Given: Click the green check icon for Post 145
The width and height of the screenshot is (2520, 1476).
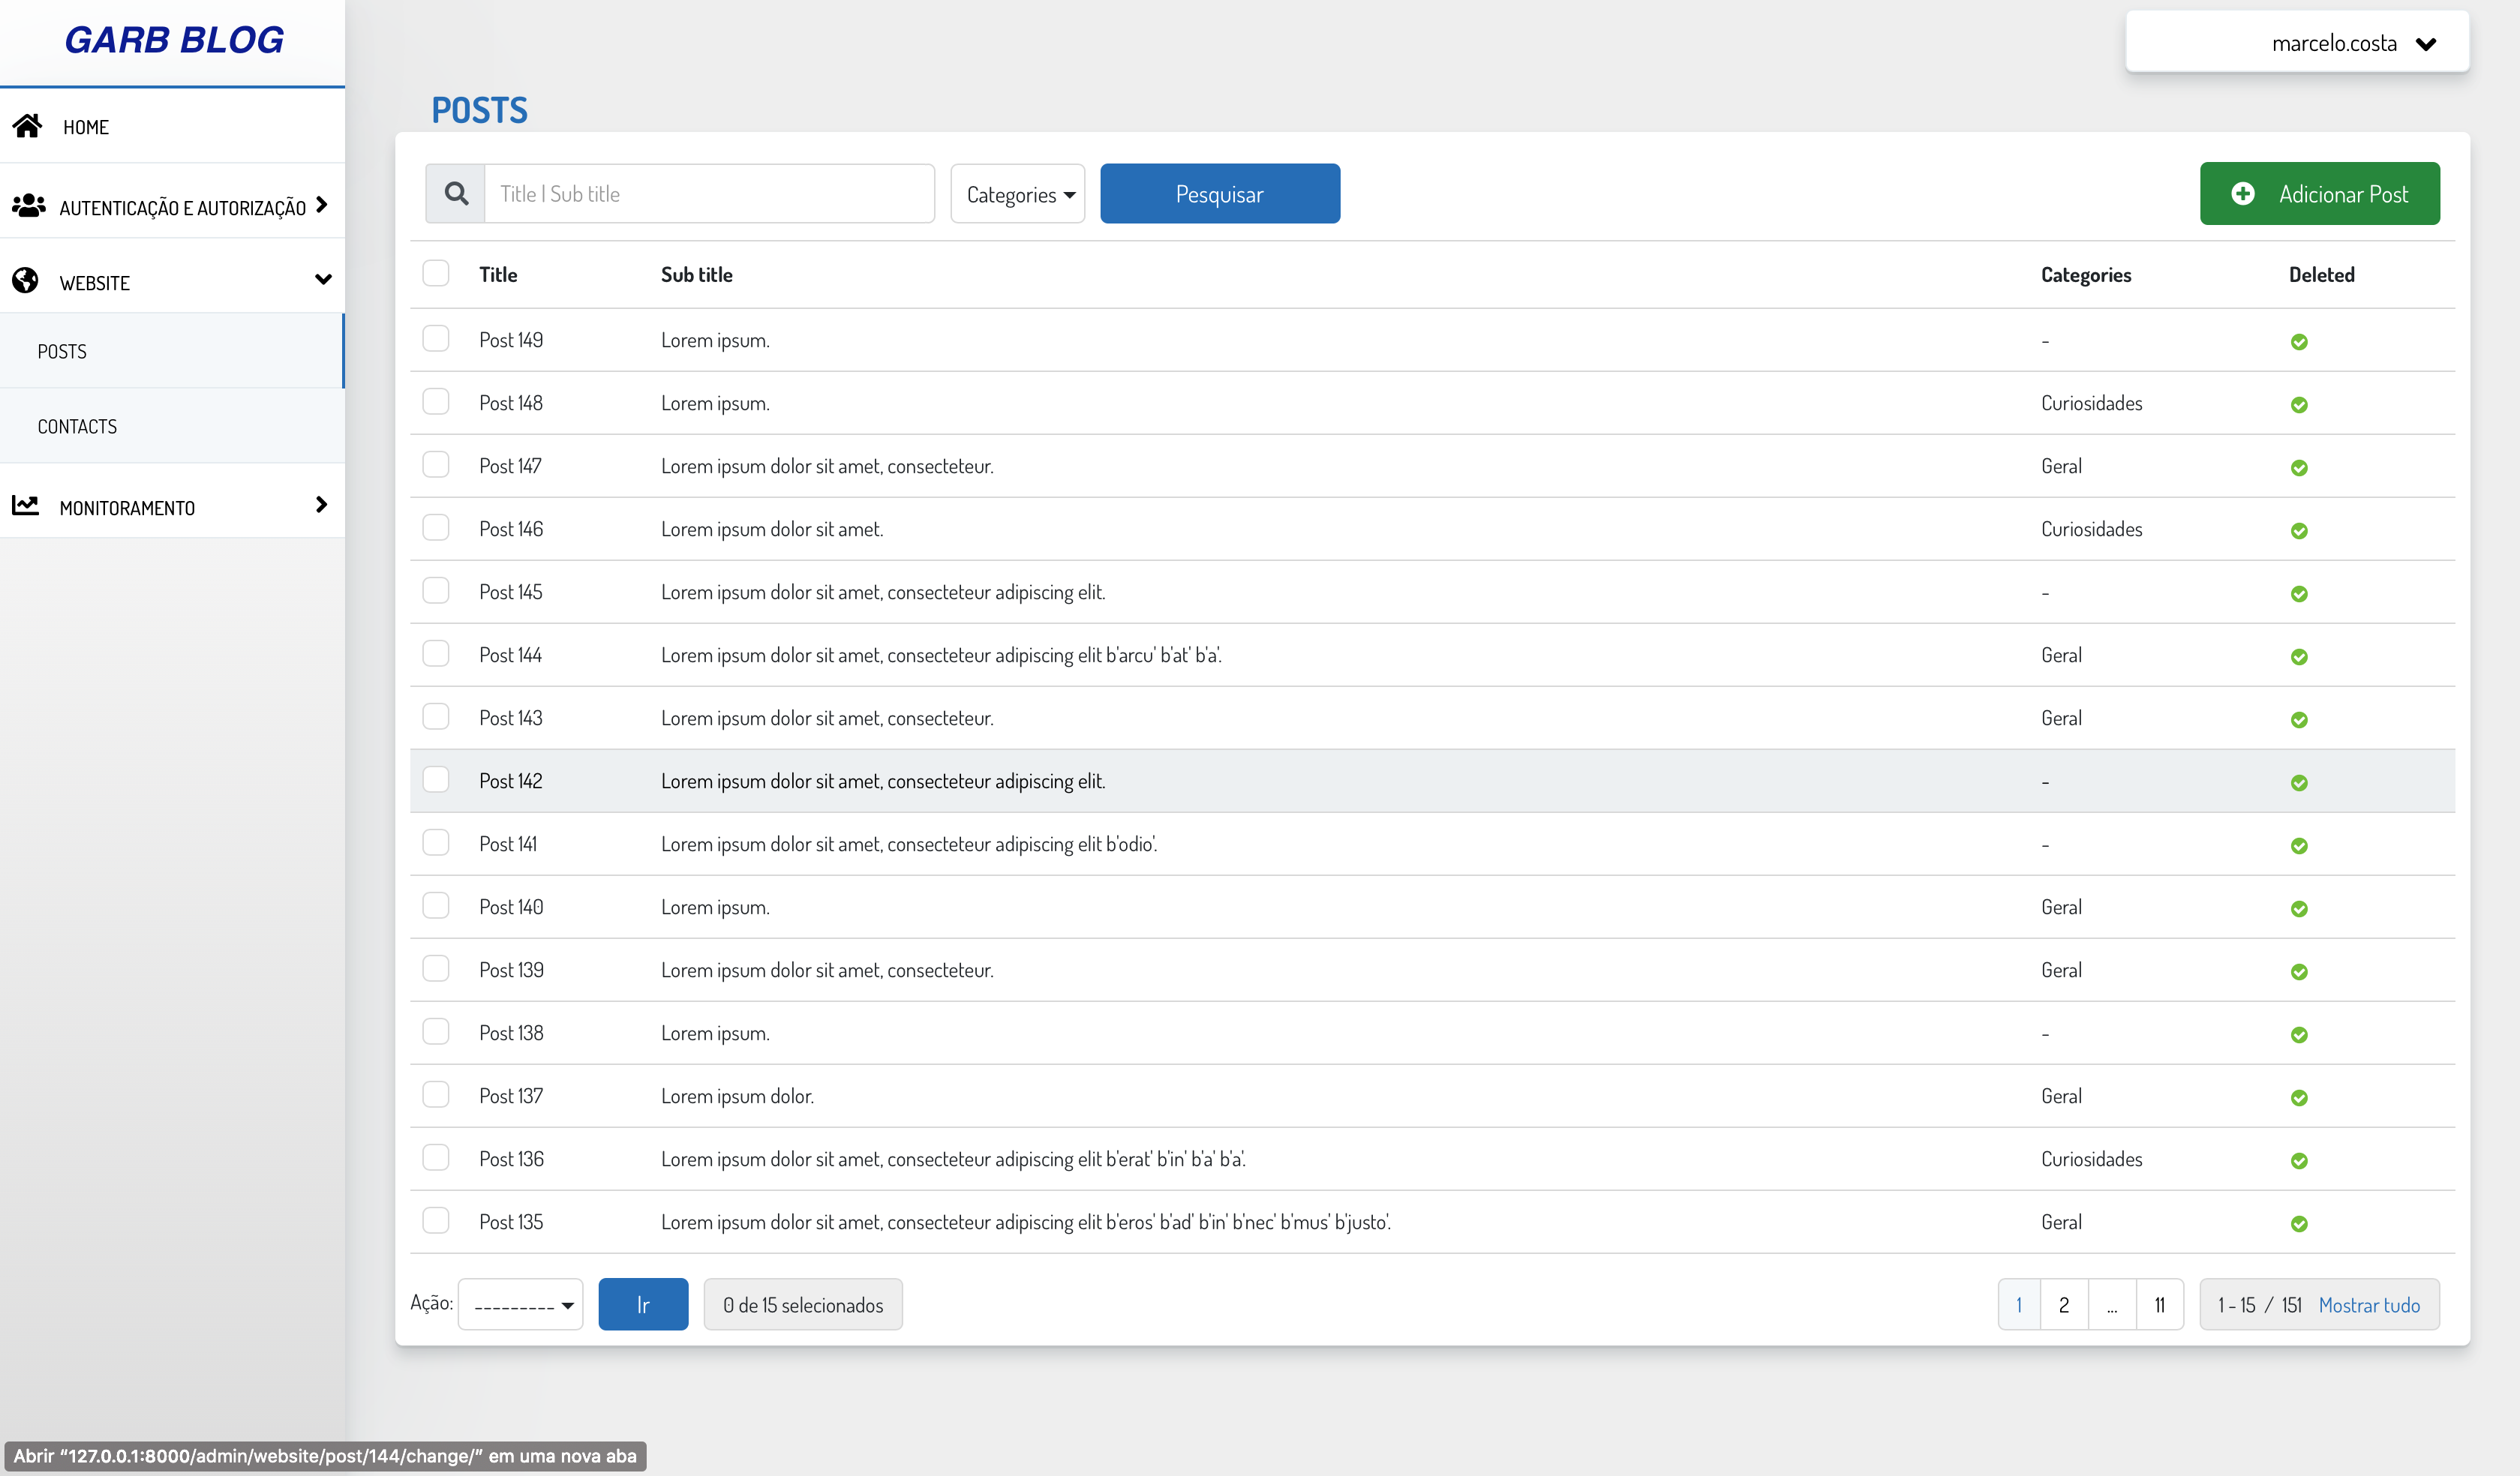Looking at the screenshot, I should tap(2299, 594).
